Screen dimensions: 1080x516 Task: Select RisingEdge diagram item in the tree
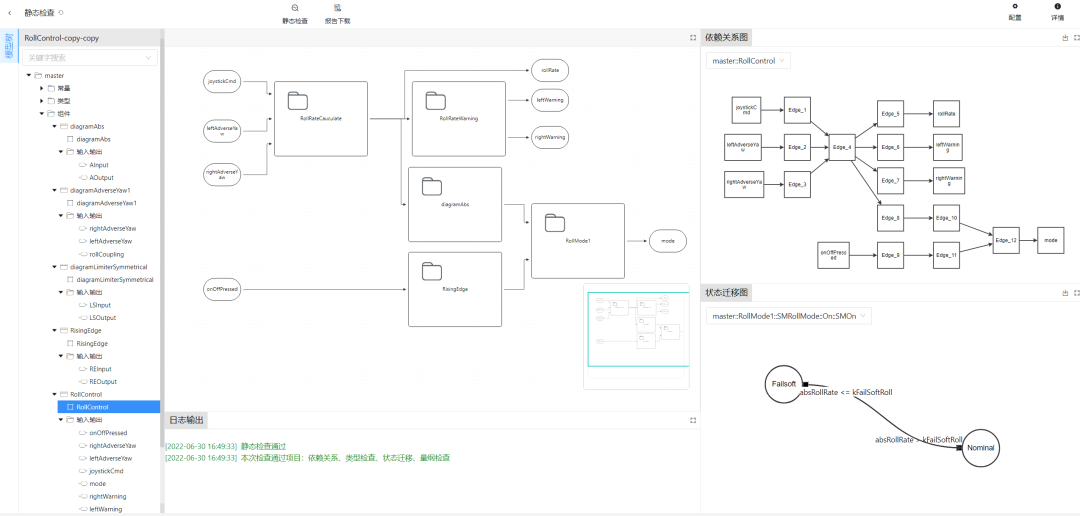92,343
